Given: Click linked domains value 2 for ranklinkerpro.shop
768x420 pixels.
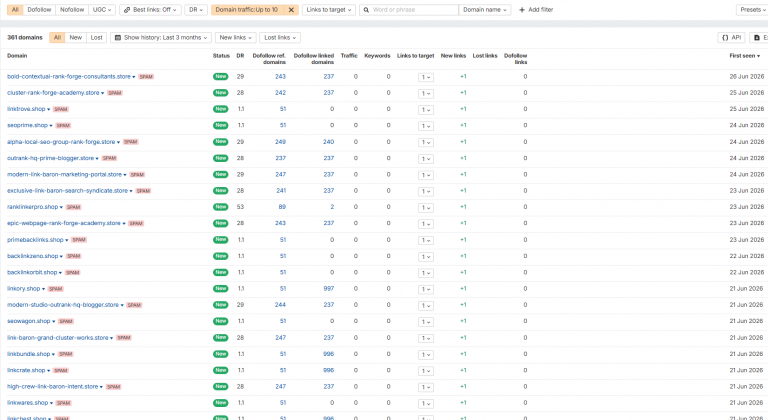Looking at the screenshot, I should coord(332,207).
